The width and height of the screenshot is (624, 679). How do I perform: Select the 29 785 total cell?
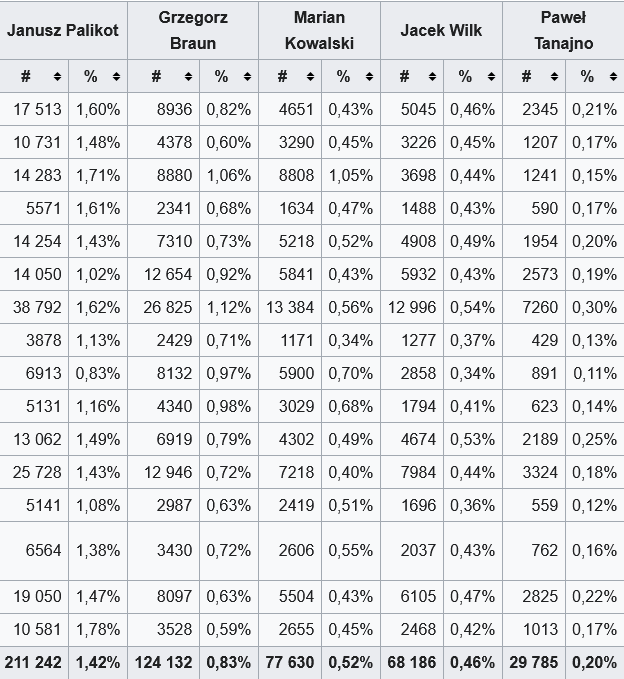tap(532, 662)
